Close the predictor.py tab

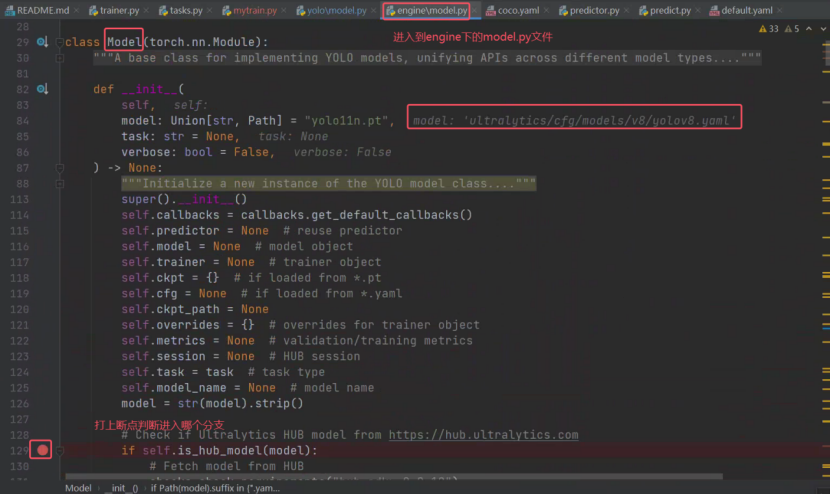pyautogui.click(x=627, y=11)
